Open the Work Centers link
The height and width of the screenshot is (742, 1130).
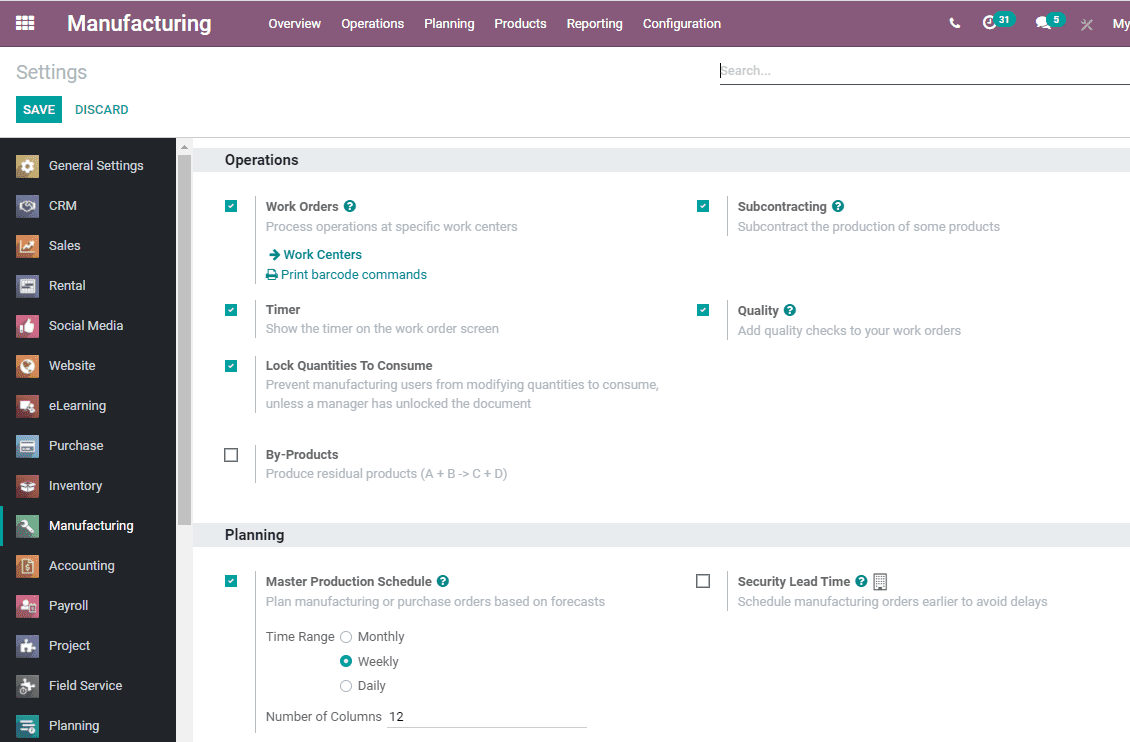(x=322, y=254)
